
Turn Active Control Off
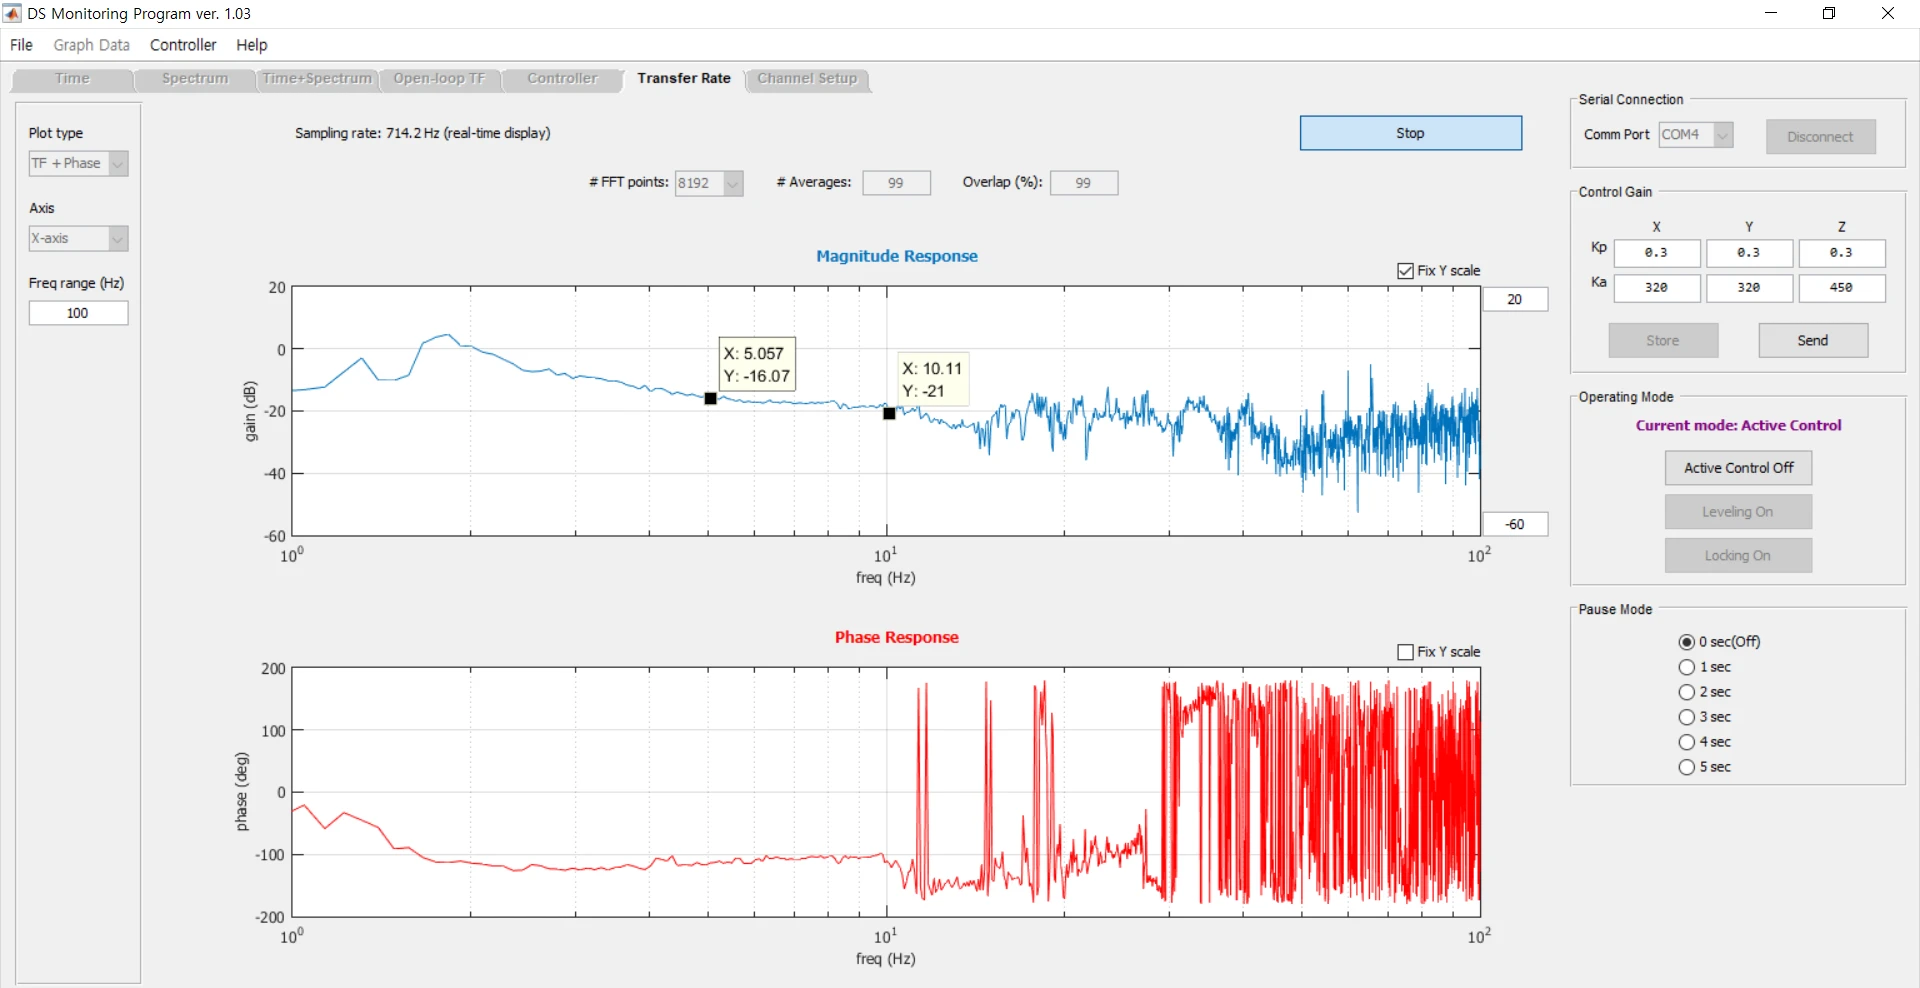(x=1738, y=468)
